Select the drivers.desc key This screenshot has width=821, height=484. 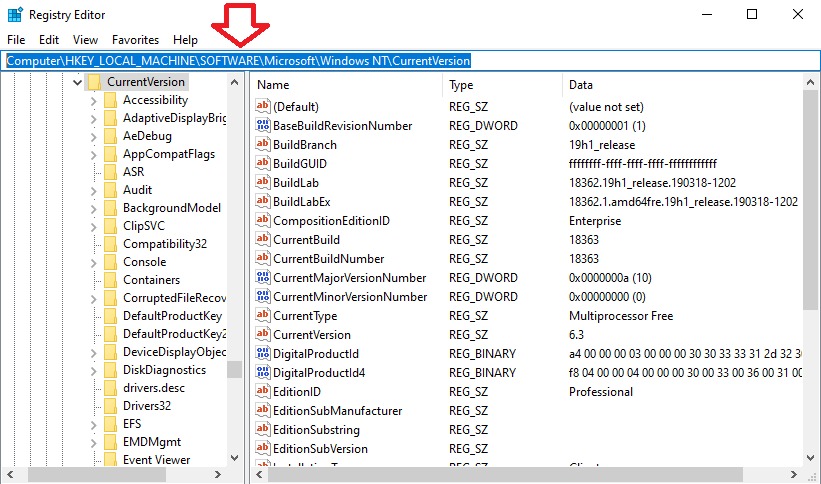pyautogui.click(x=153, y=388)
